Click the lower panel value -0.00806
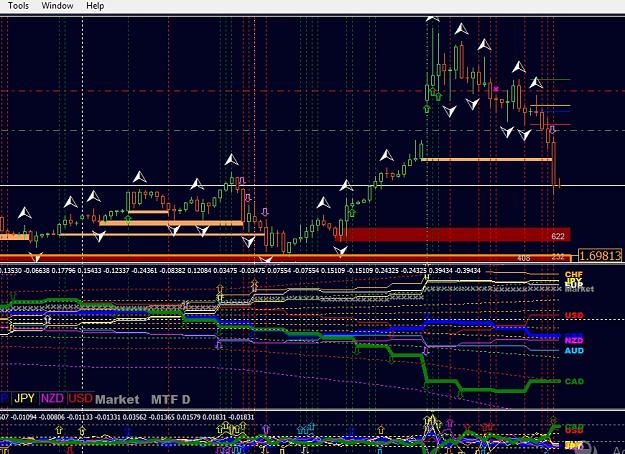The image size is (625, 454). point(52,417)
